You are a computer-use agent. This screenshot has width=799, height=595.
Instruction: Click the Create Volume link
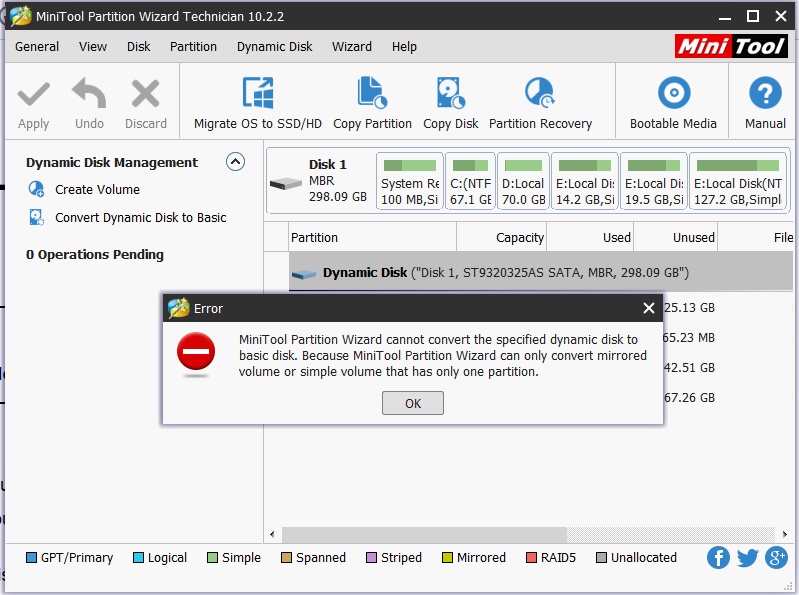click(x=97, y=190)
